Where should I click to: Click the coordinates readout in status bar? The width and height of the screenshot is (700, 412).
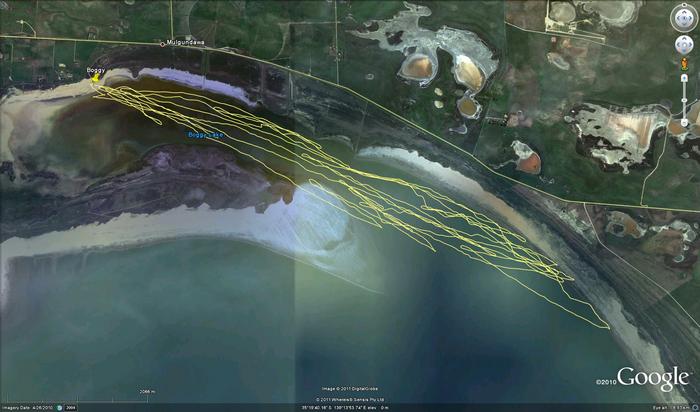340,407
